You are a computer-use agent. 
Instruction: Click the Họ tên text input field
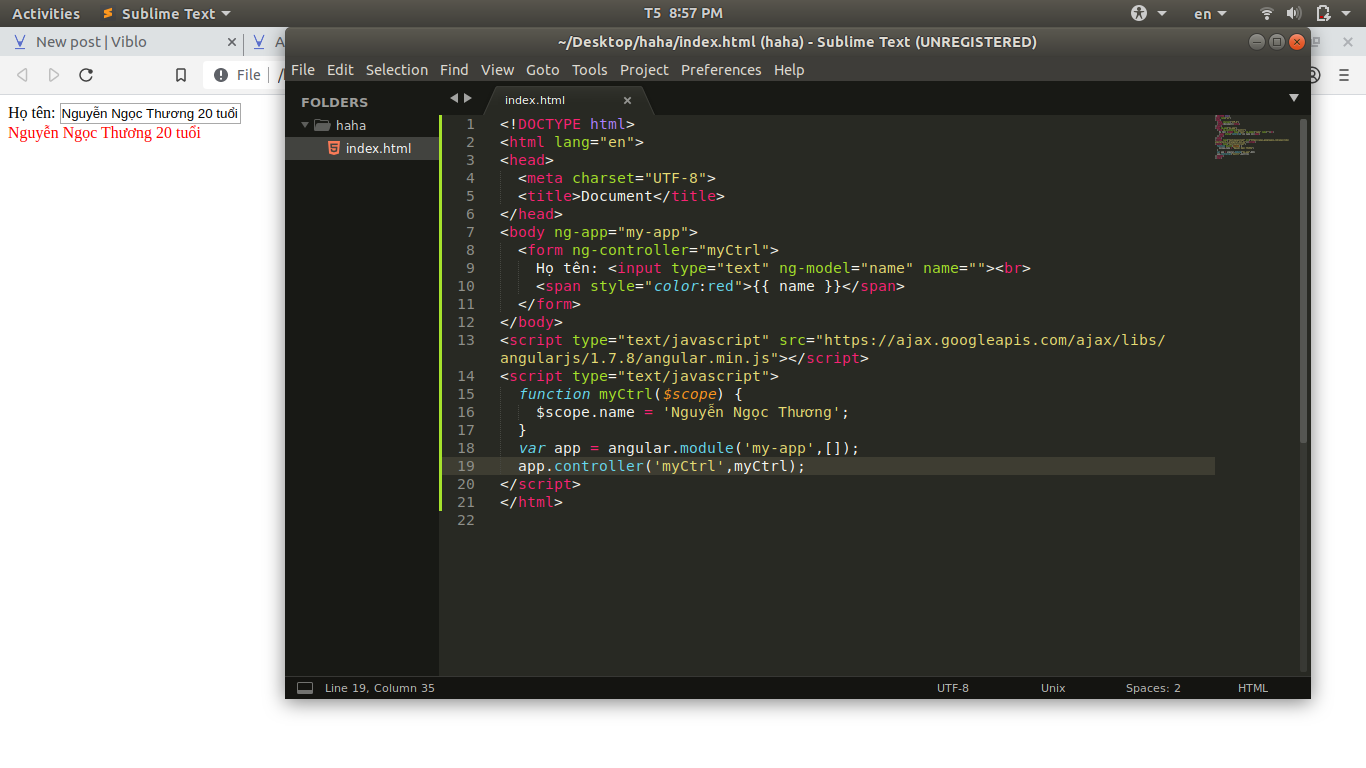pos(150,114)
